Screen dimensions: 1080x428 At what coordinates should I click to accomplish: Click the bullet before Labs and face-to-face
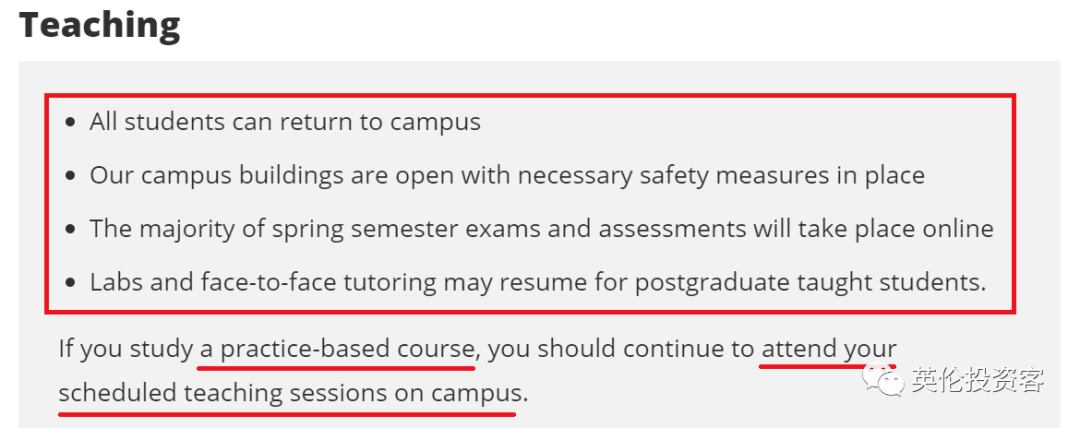click(70, 284)
